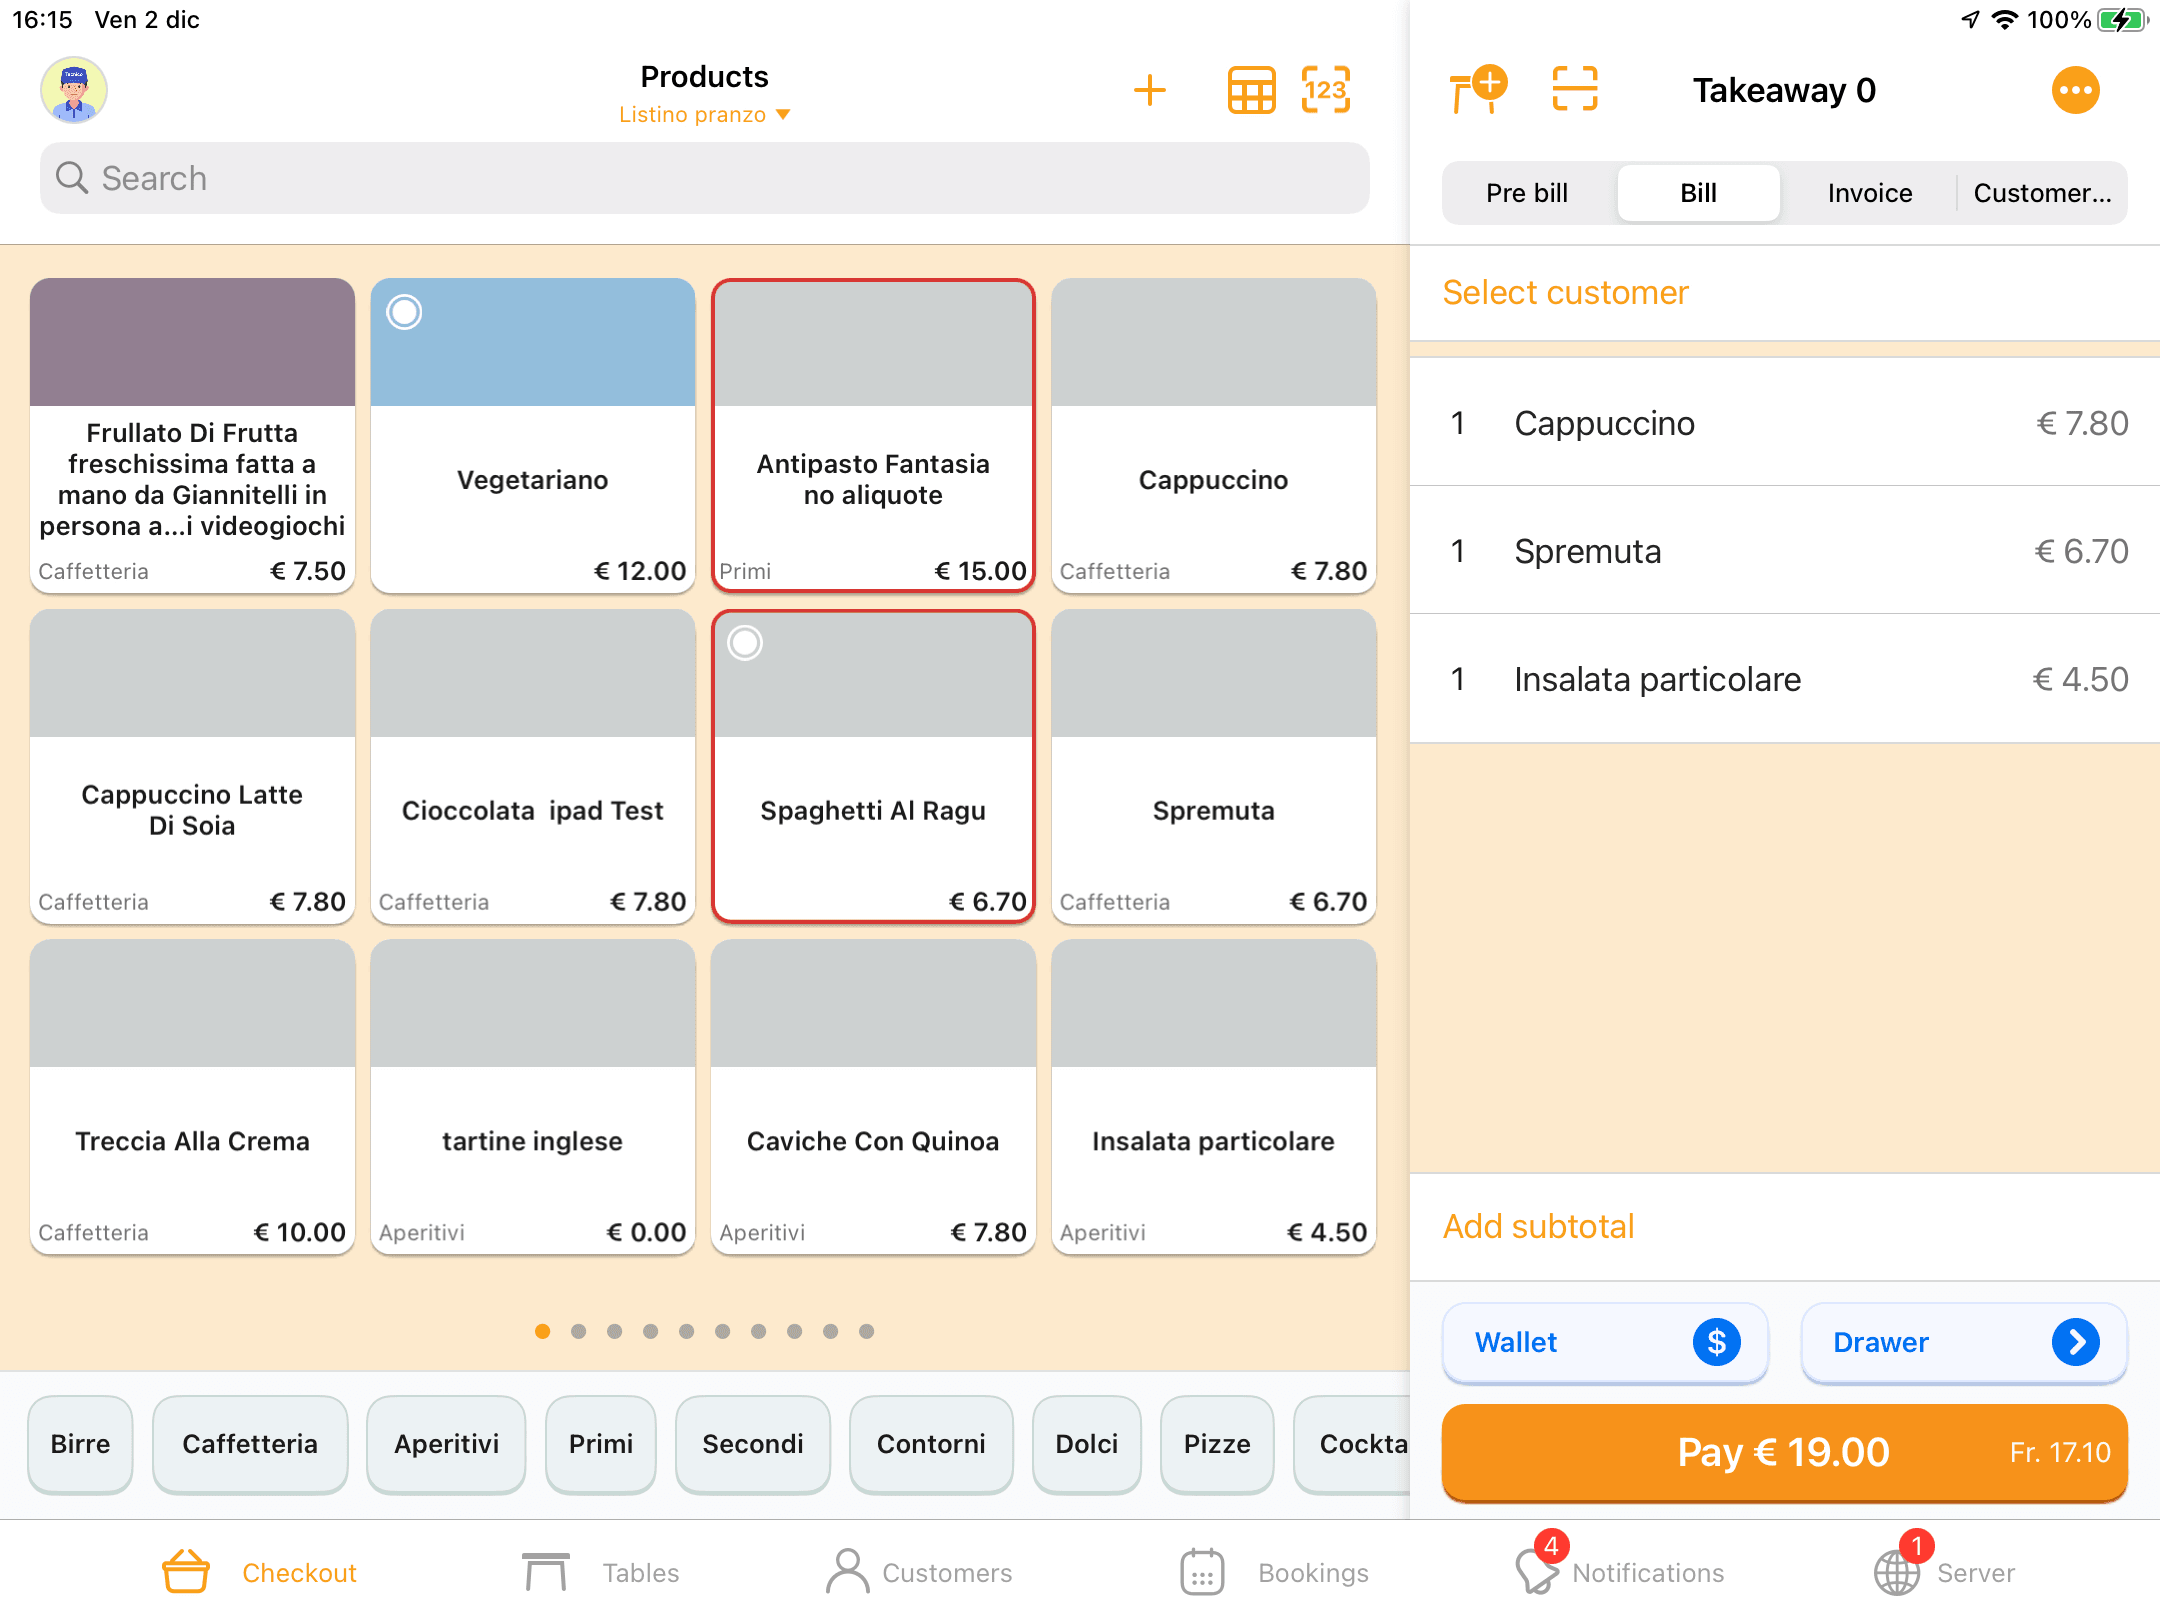Tap the 123 numeric code scan icon
This screenshot has height=1620, width=2160.
click(x=1326, y=91)
